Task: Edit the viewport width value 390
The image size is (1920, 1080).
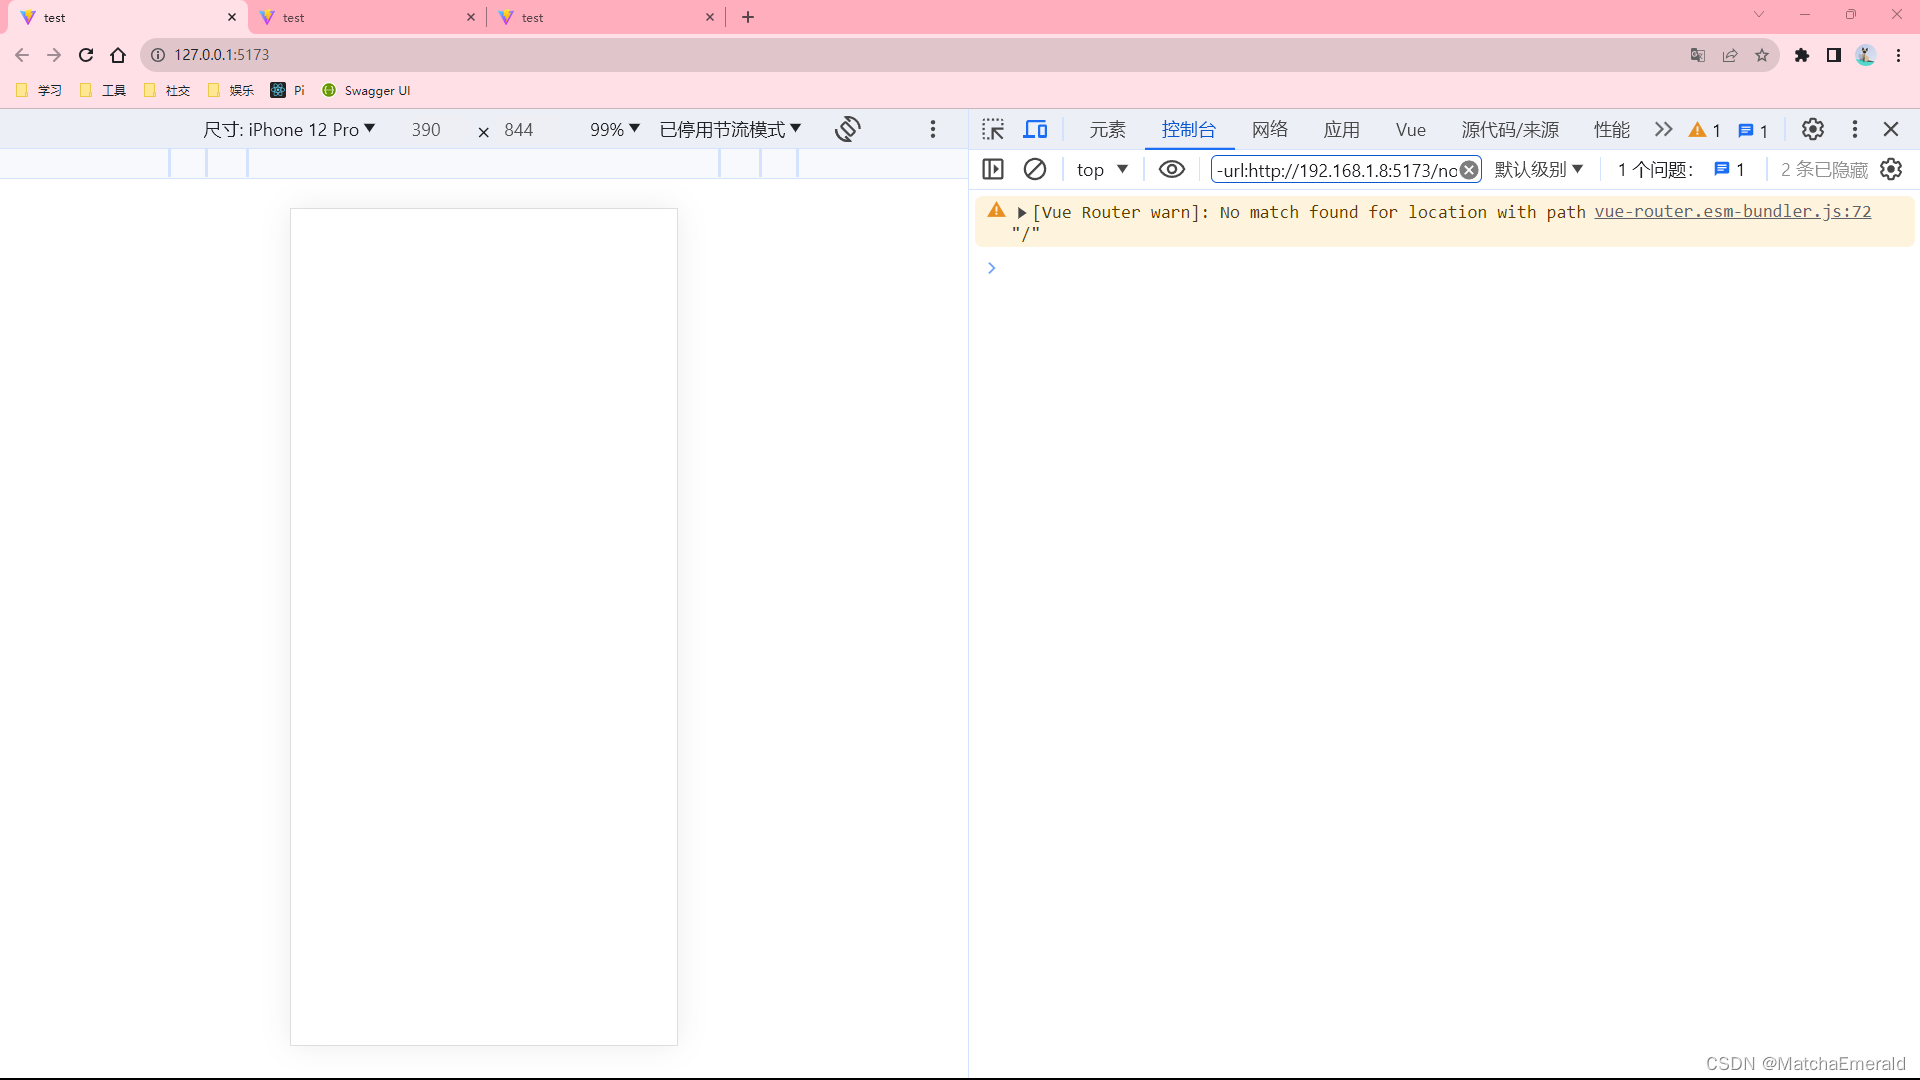Action: [426, 130]
